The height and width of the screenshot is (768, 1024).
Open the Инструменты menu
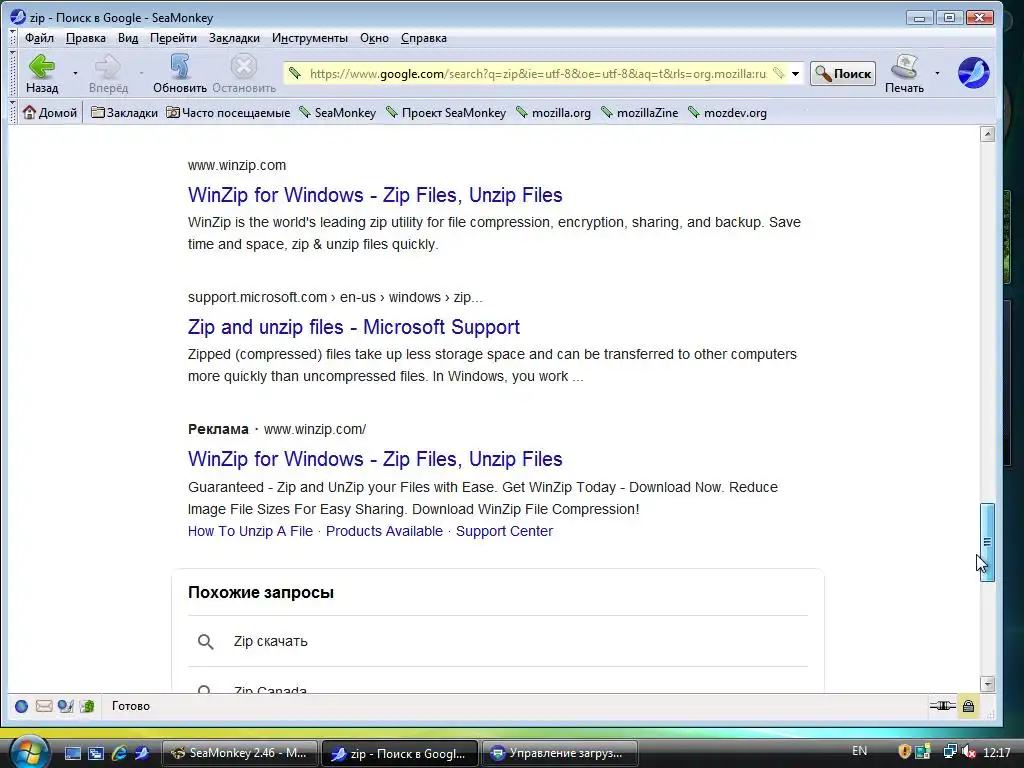pos(310,38)
